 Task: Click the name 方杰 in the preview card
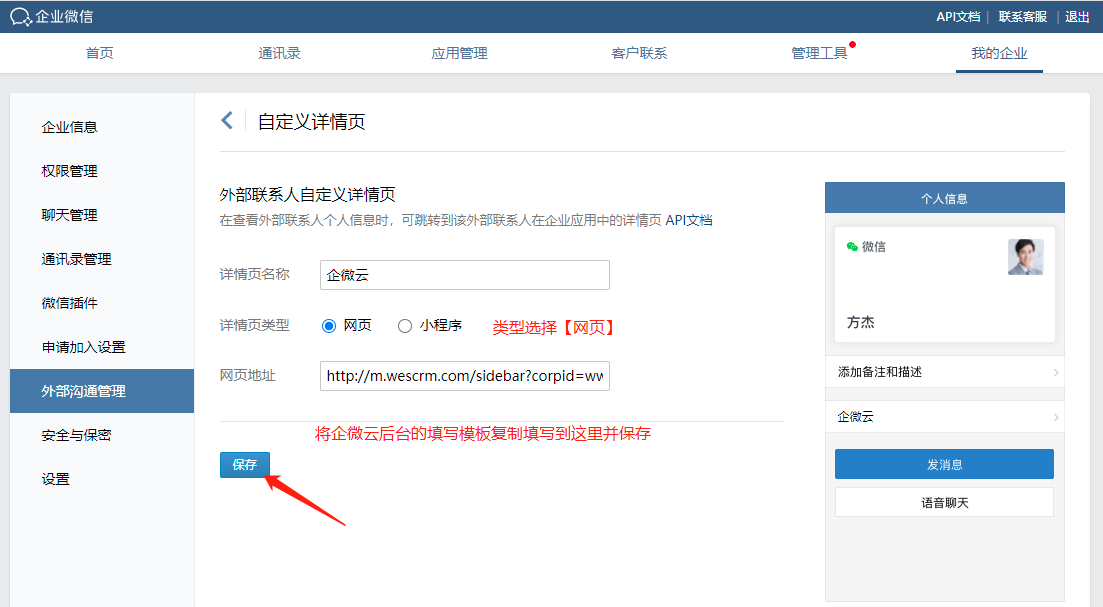[x=860, y=322]
